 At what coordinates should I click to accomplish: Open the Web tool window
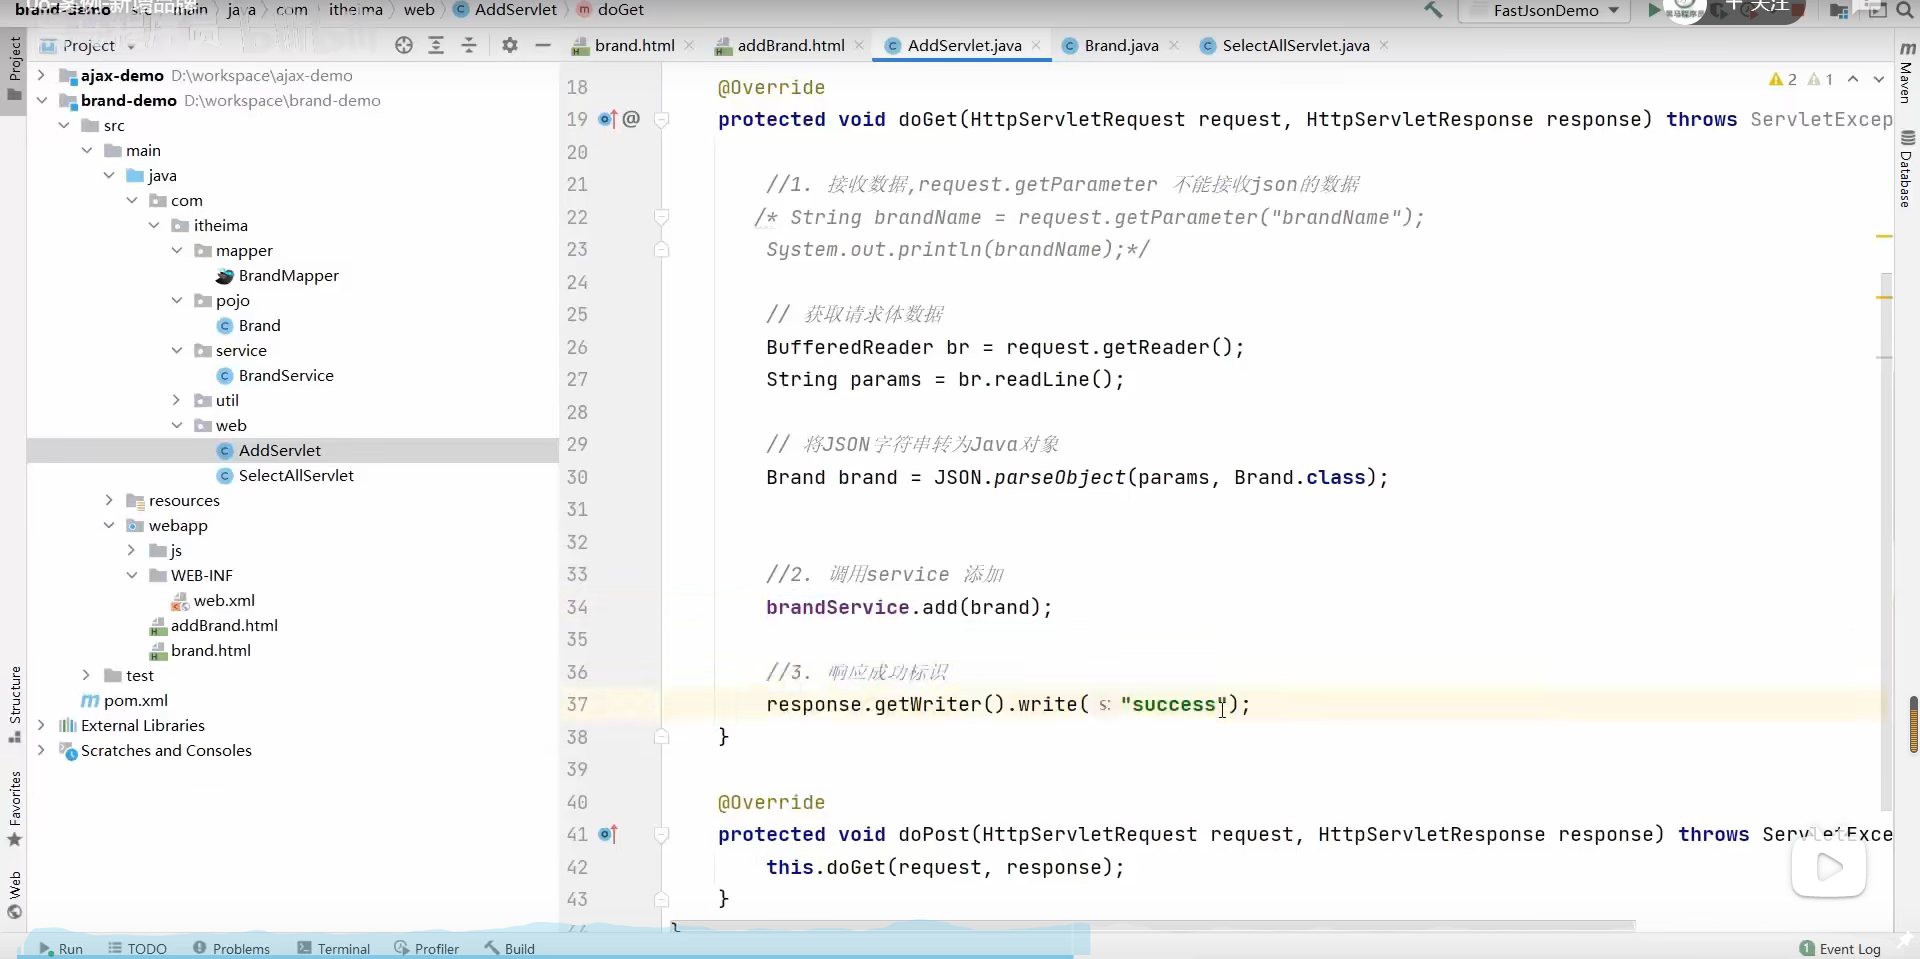click(x=15, y=895)
